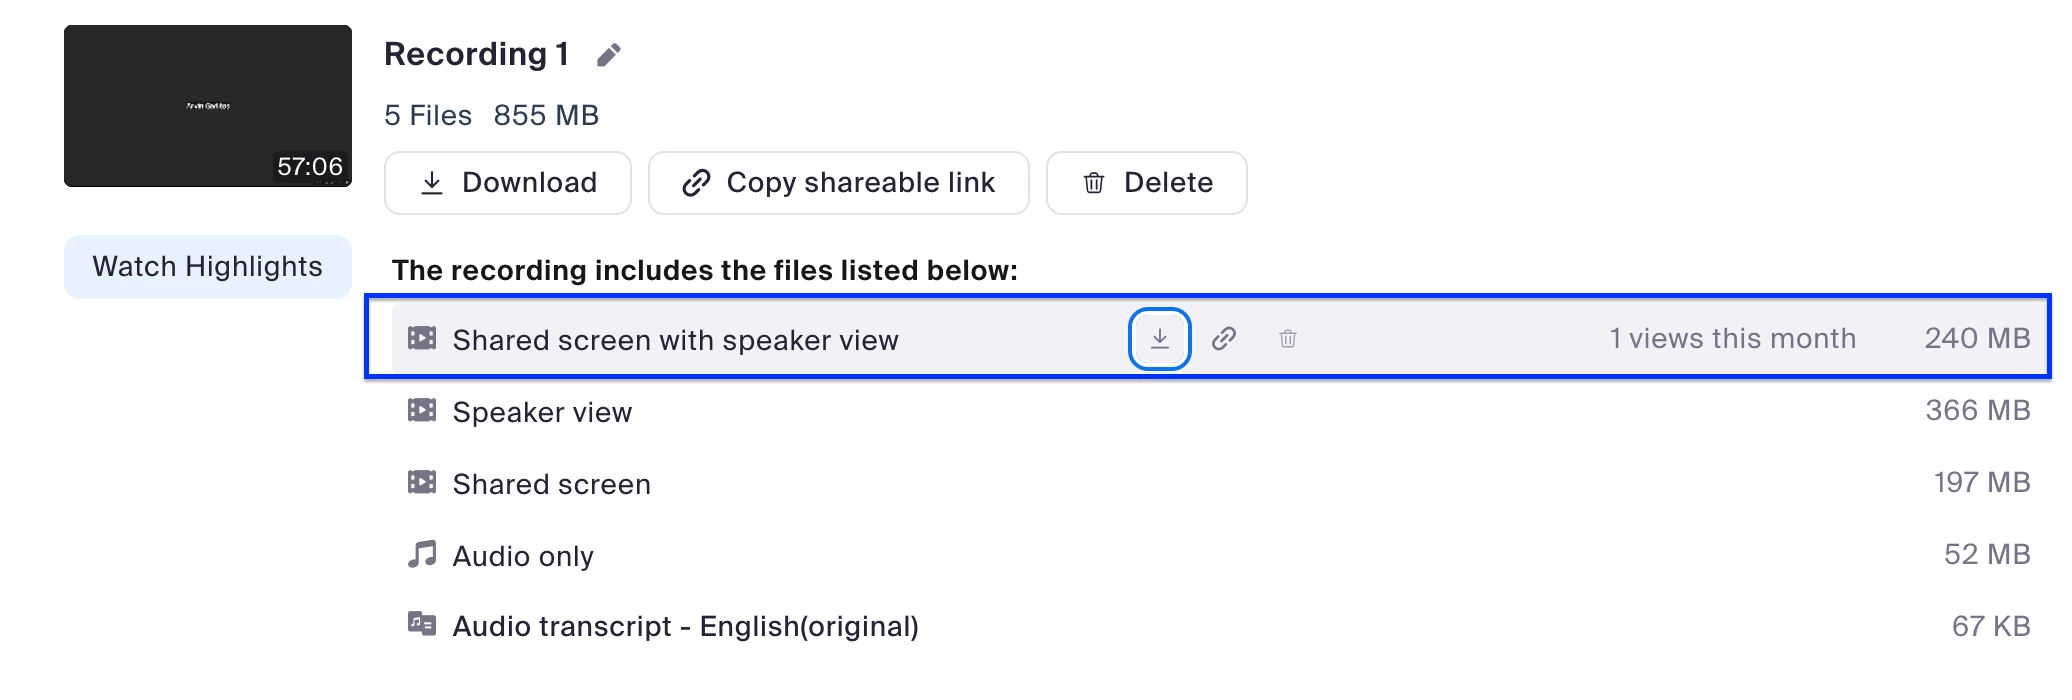Delete the Shared screen with speaker view file
Viewport: 2072px width, 700px height.
click(1287, 339)
